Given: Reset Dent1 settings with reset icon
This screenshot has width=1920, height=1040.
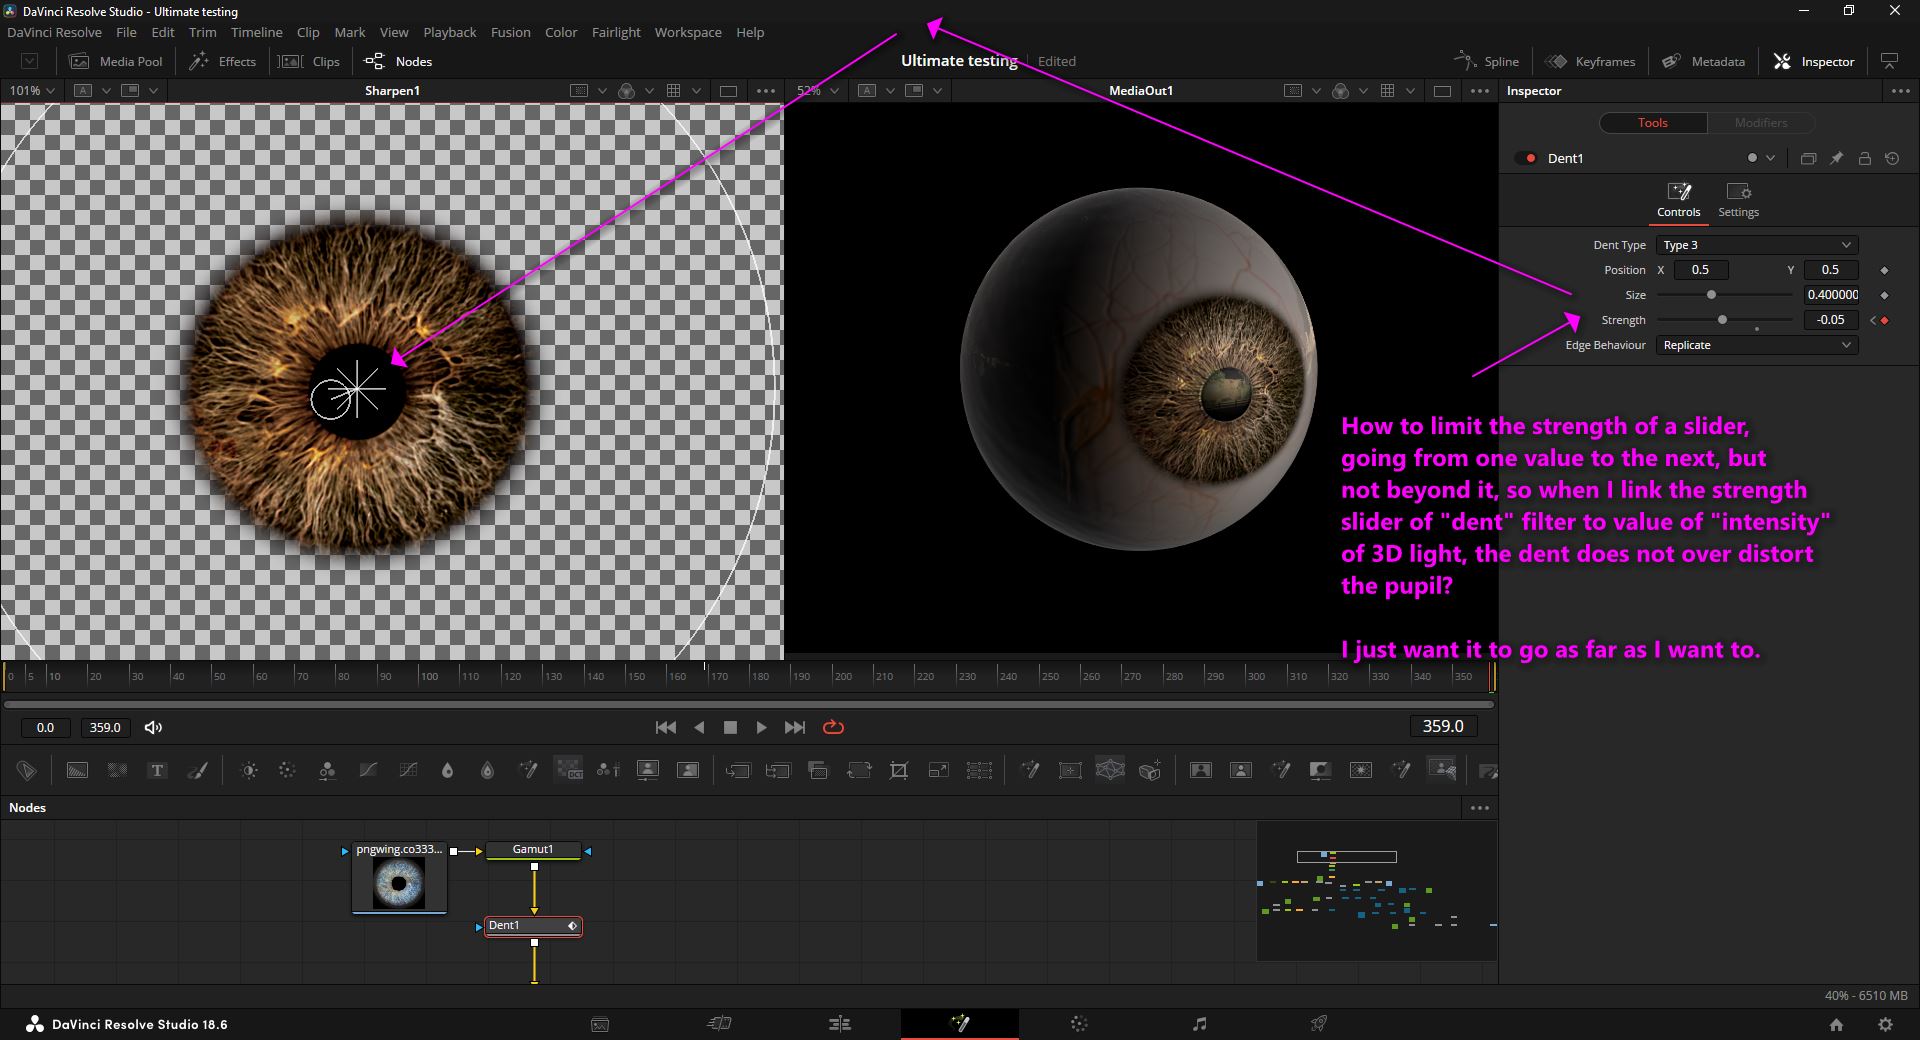Looking at the screenshot, I should (1892, 158).
